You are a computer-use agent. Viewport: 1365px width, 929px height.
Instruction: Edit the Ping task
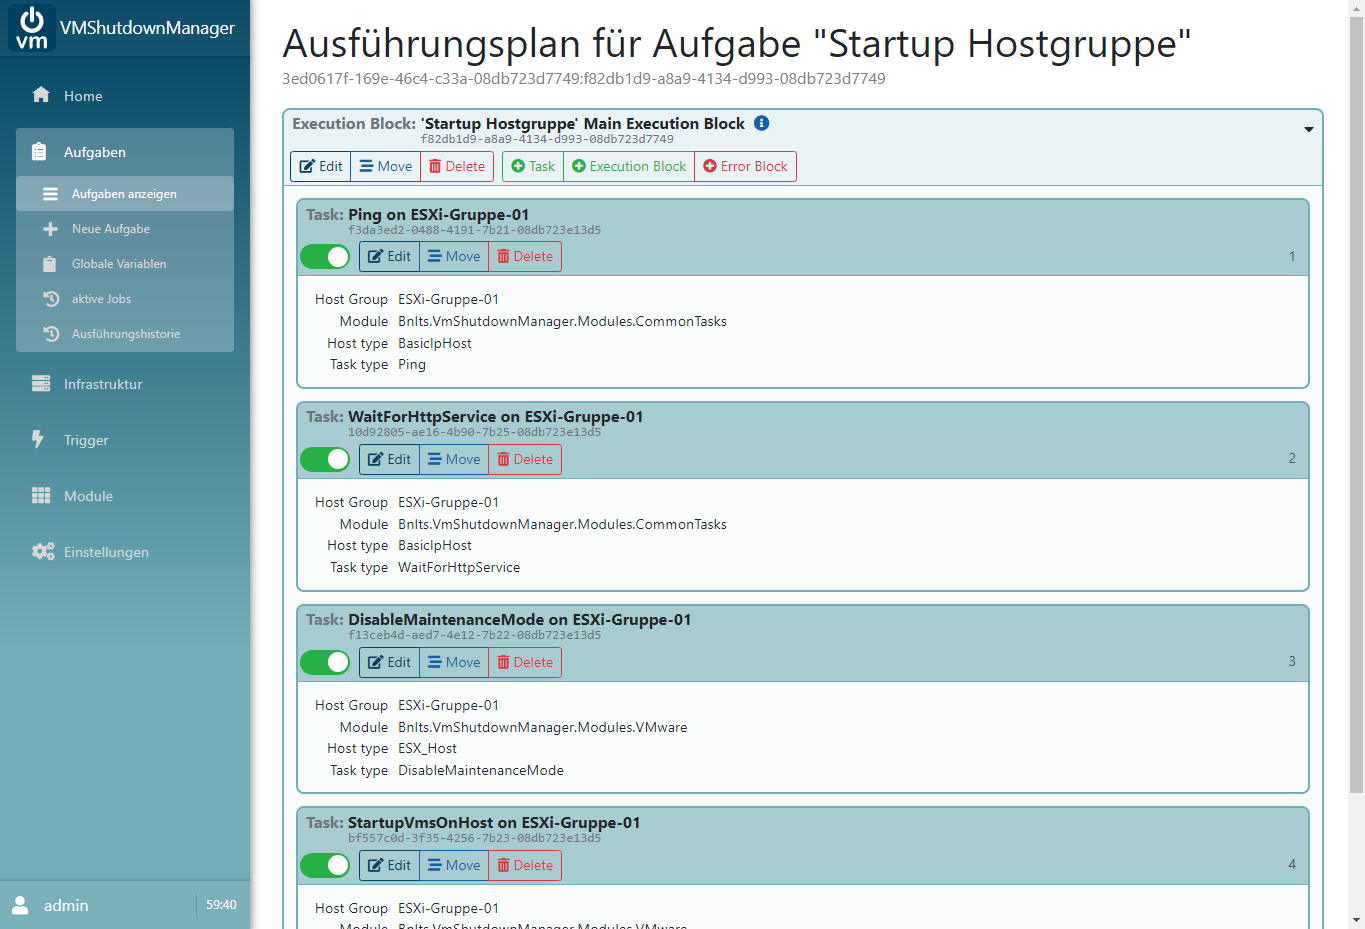[x=390, y=257]
